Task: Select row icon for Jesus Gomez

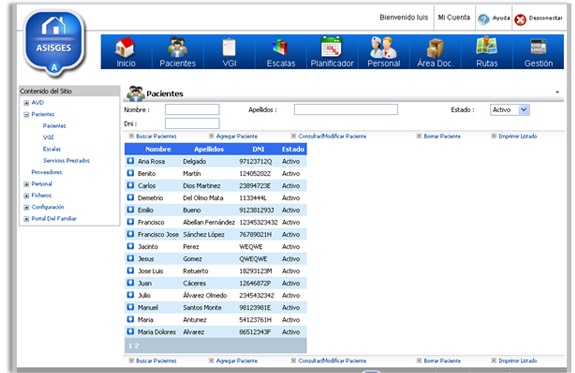Action: [x=131, y=258]
